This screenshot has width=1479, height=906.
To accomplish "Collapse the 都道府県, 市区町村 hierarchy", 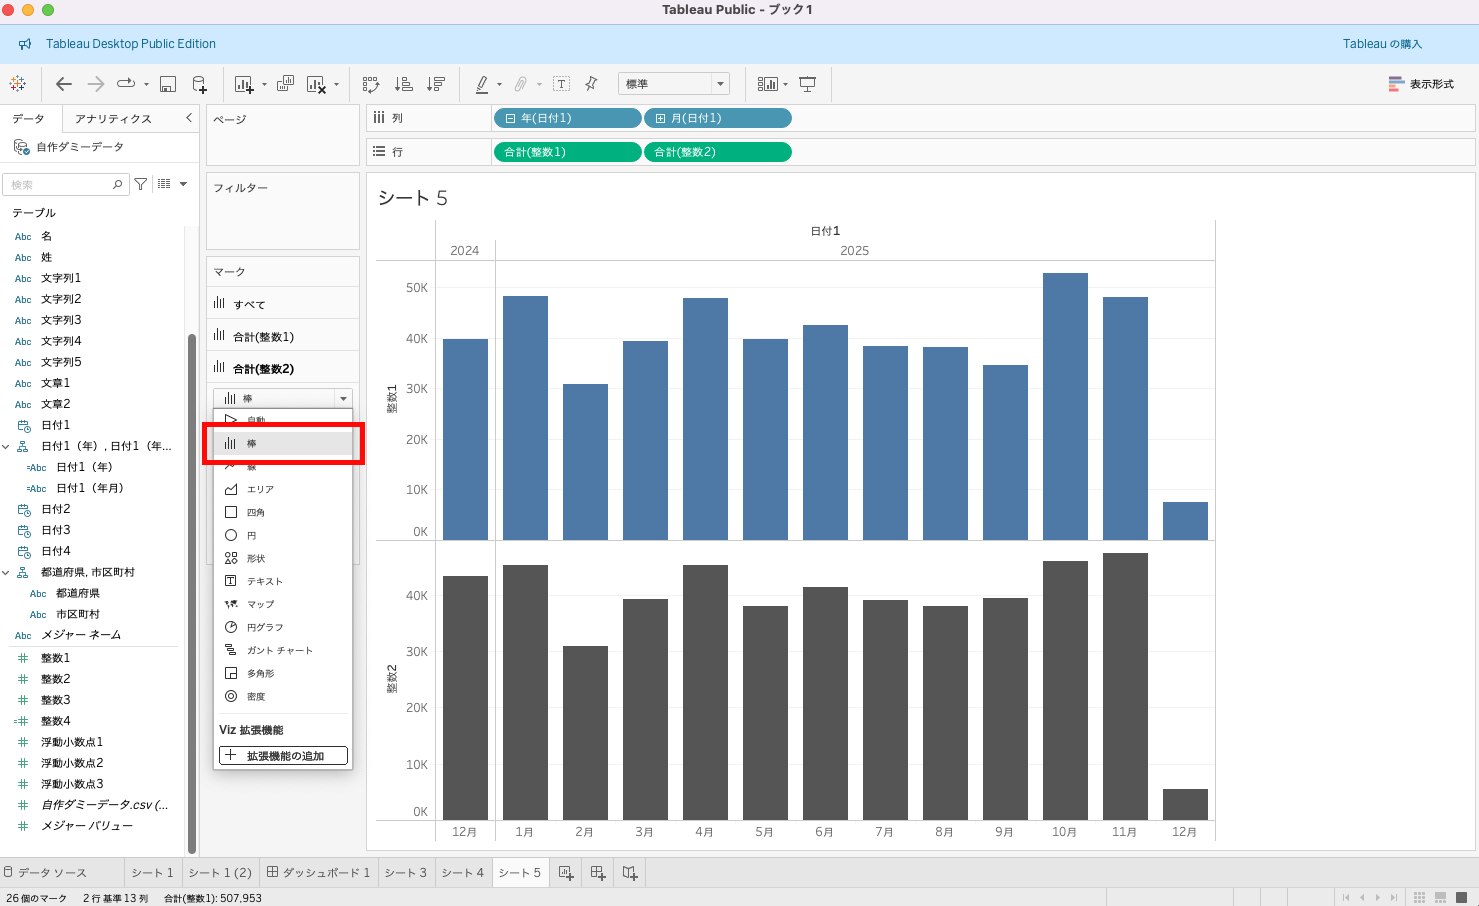I will tap(7, 573).
